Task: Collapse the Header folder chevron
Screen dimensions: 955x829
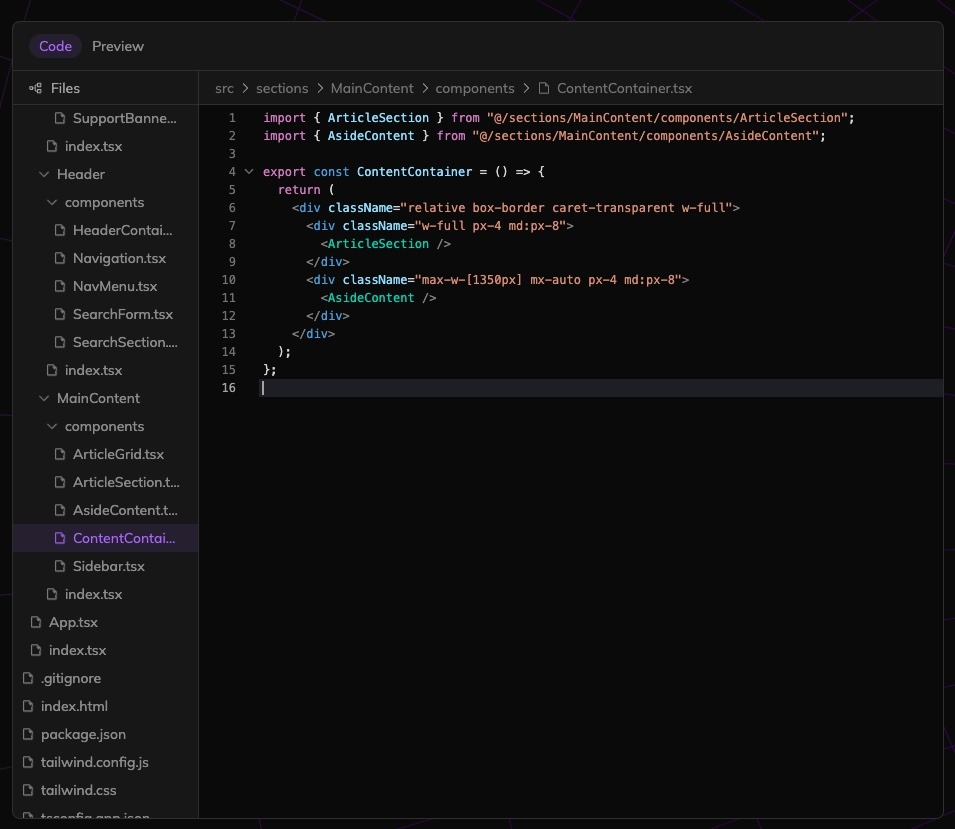Action: tap(44, 174)
